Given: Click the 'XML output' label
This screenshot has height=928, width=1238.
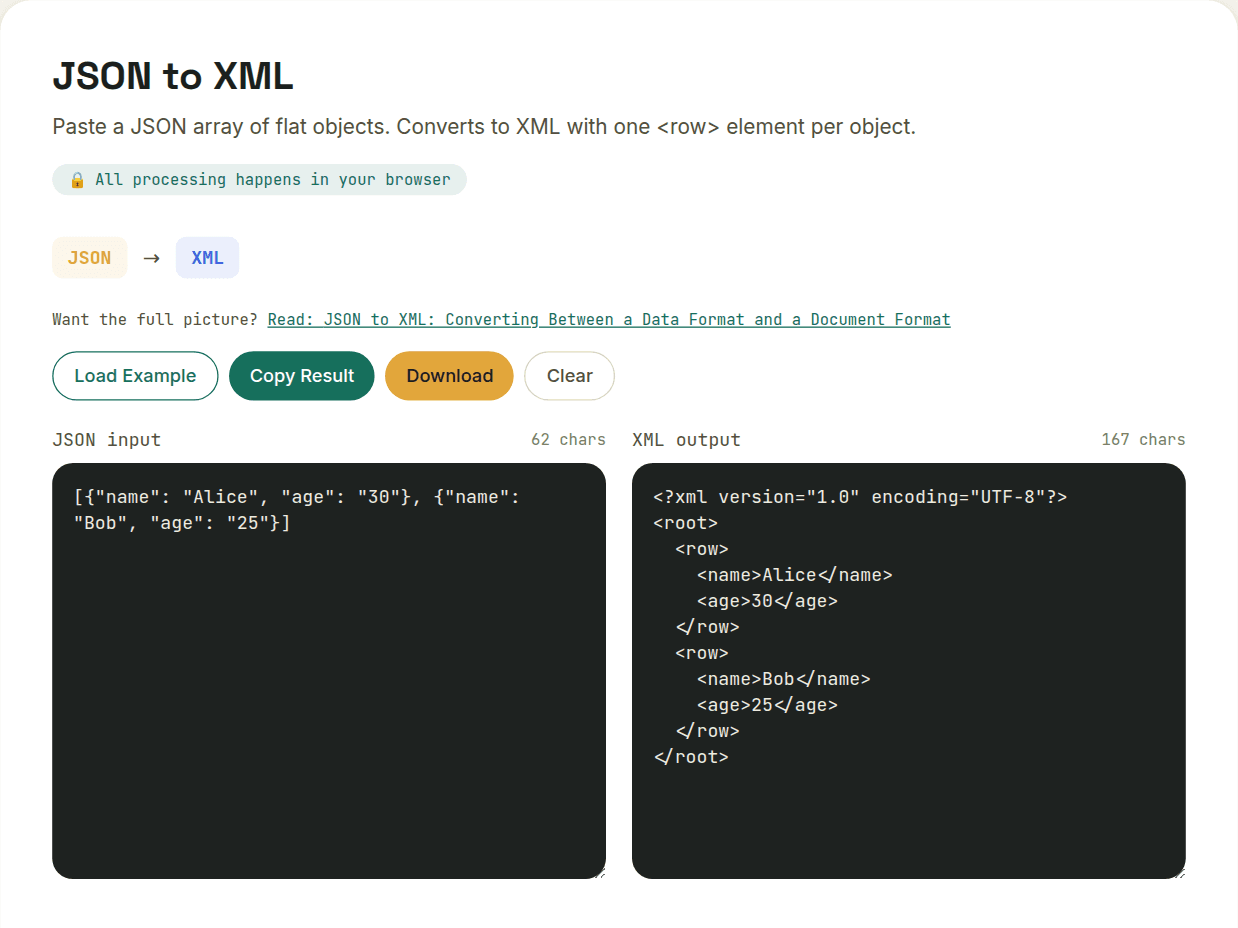Looking at the screenshot, I should [x=686, y=440].
